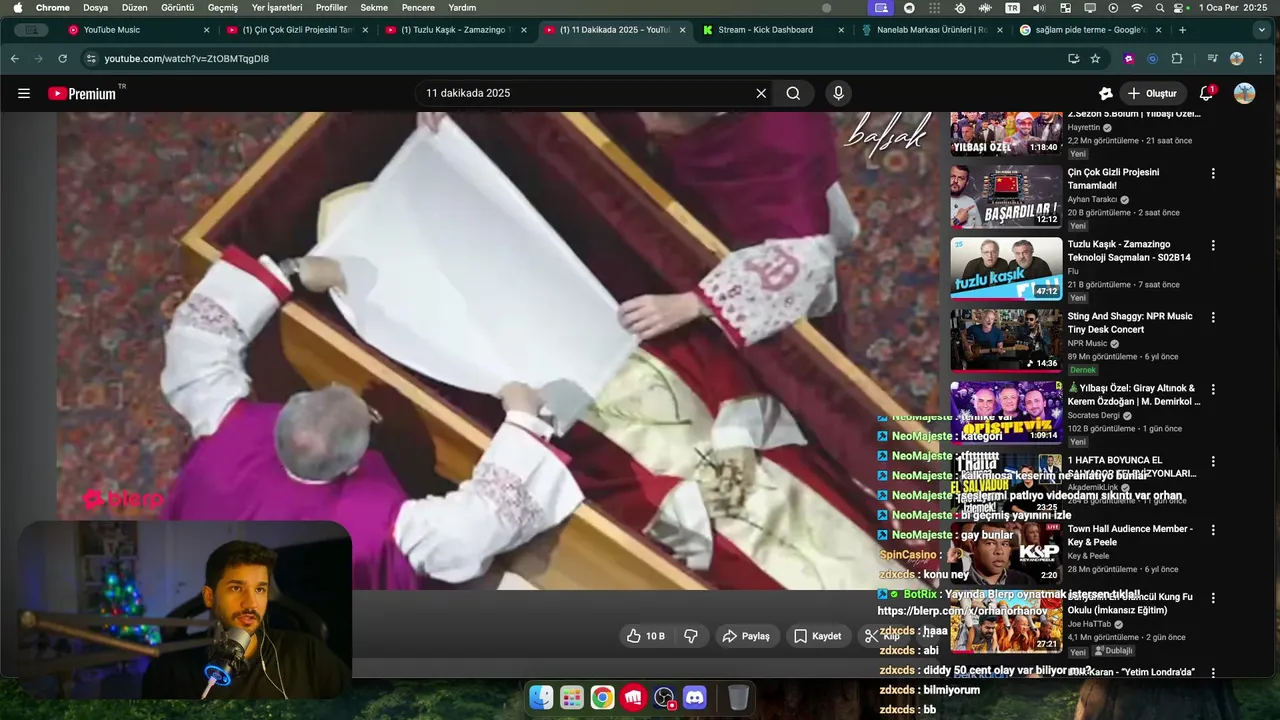This screenshot has height=720, width=1280.
Task: Dislike the video with the thumbs down icon
Action: tap(690, 636)
